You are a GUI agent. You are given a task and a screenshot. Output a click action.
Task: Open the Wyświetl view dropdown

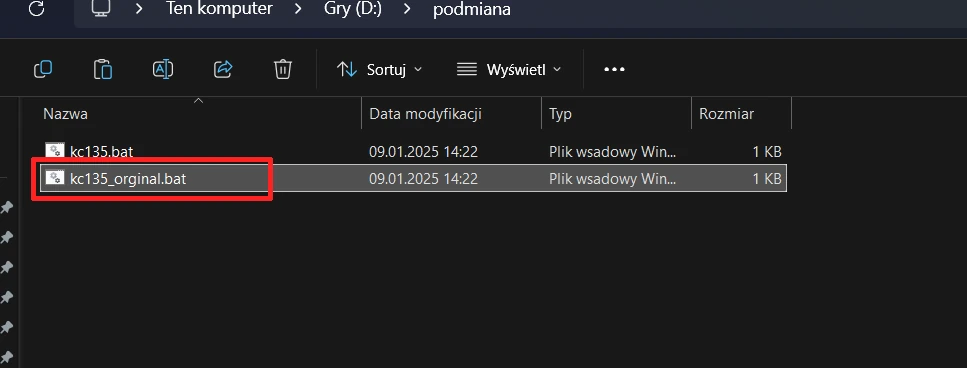(x=509, y=70)
